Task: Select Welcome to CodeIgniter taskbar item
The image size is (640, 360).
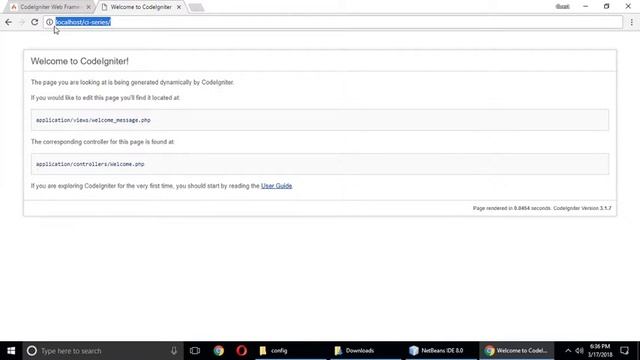Action: coord(516,351)
